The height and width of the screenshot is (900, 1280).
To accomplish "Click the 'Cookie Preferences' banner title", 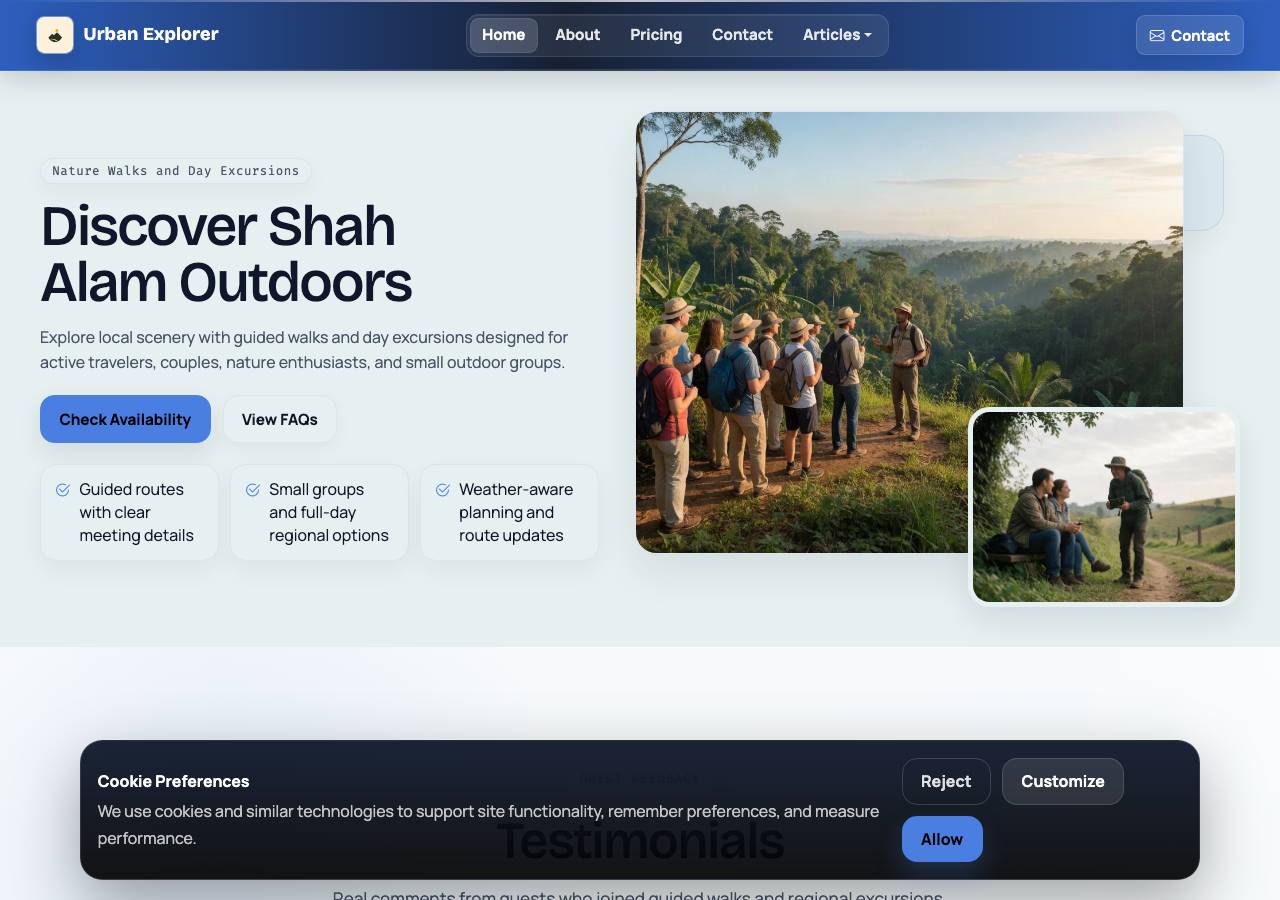I will pos(173,781).
